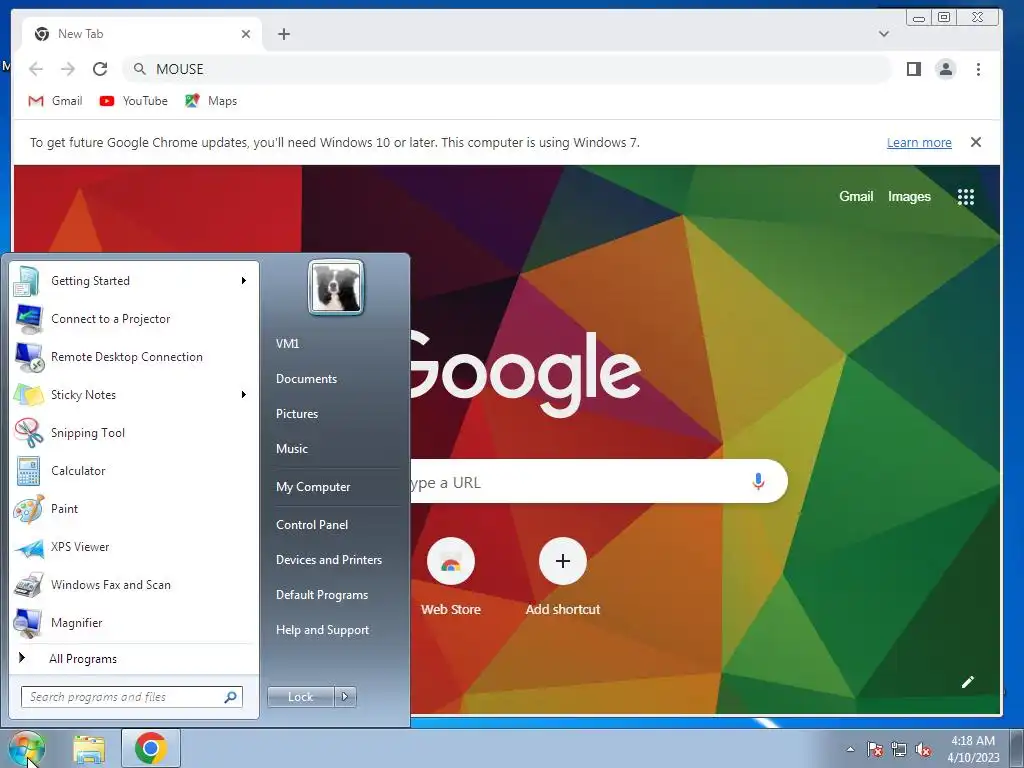
Task: Click the Windows Start orb
Action: (x=26, y=749)
